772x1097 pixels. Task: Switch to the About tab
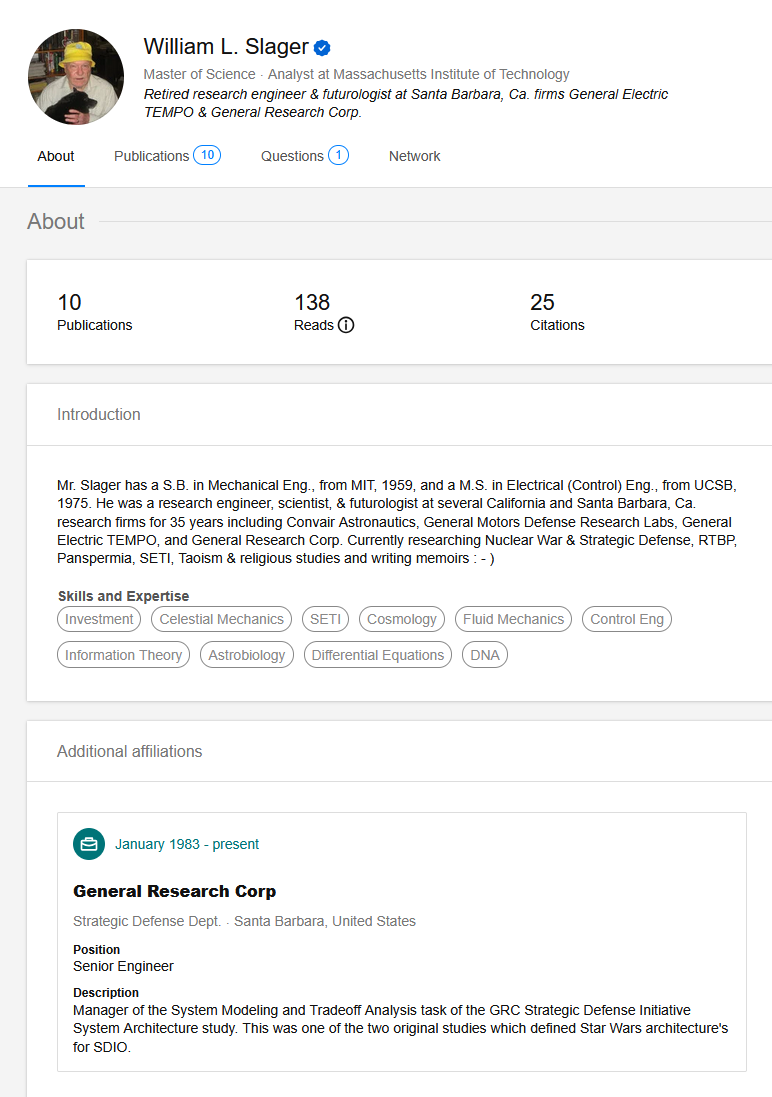(56, 157)
